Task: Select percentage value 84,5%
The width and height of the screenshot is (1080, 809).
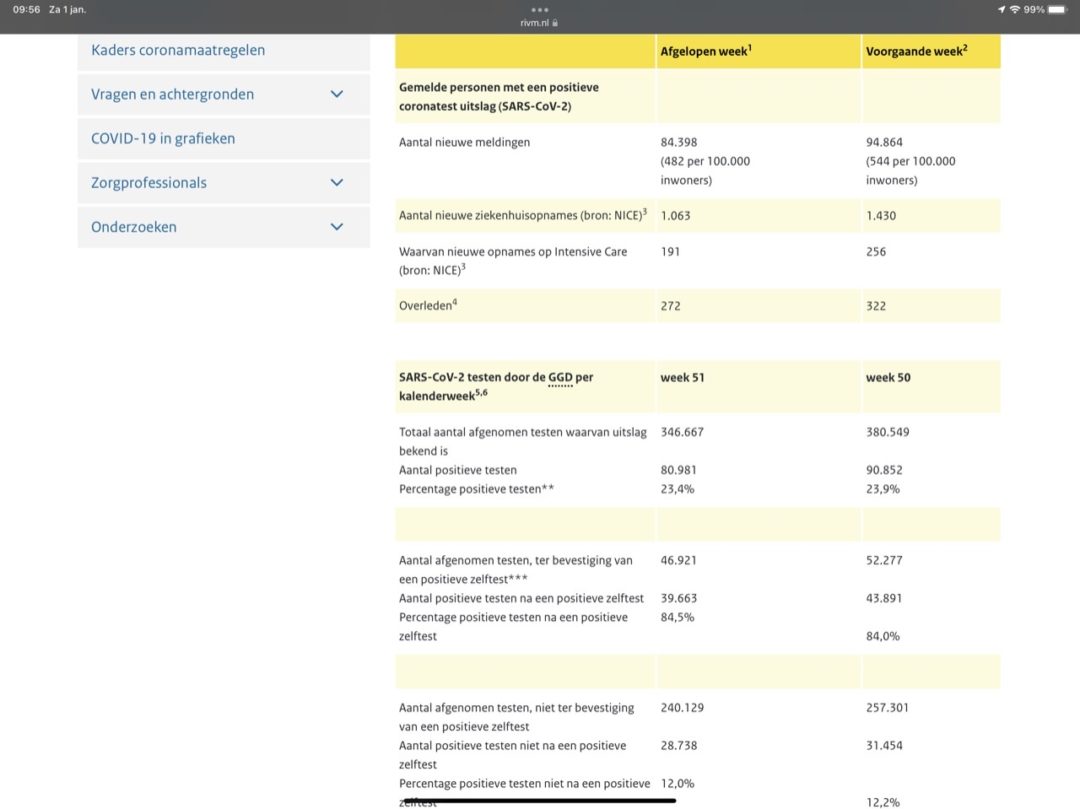Action: point(677,618)
